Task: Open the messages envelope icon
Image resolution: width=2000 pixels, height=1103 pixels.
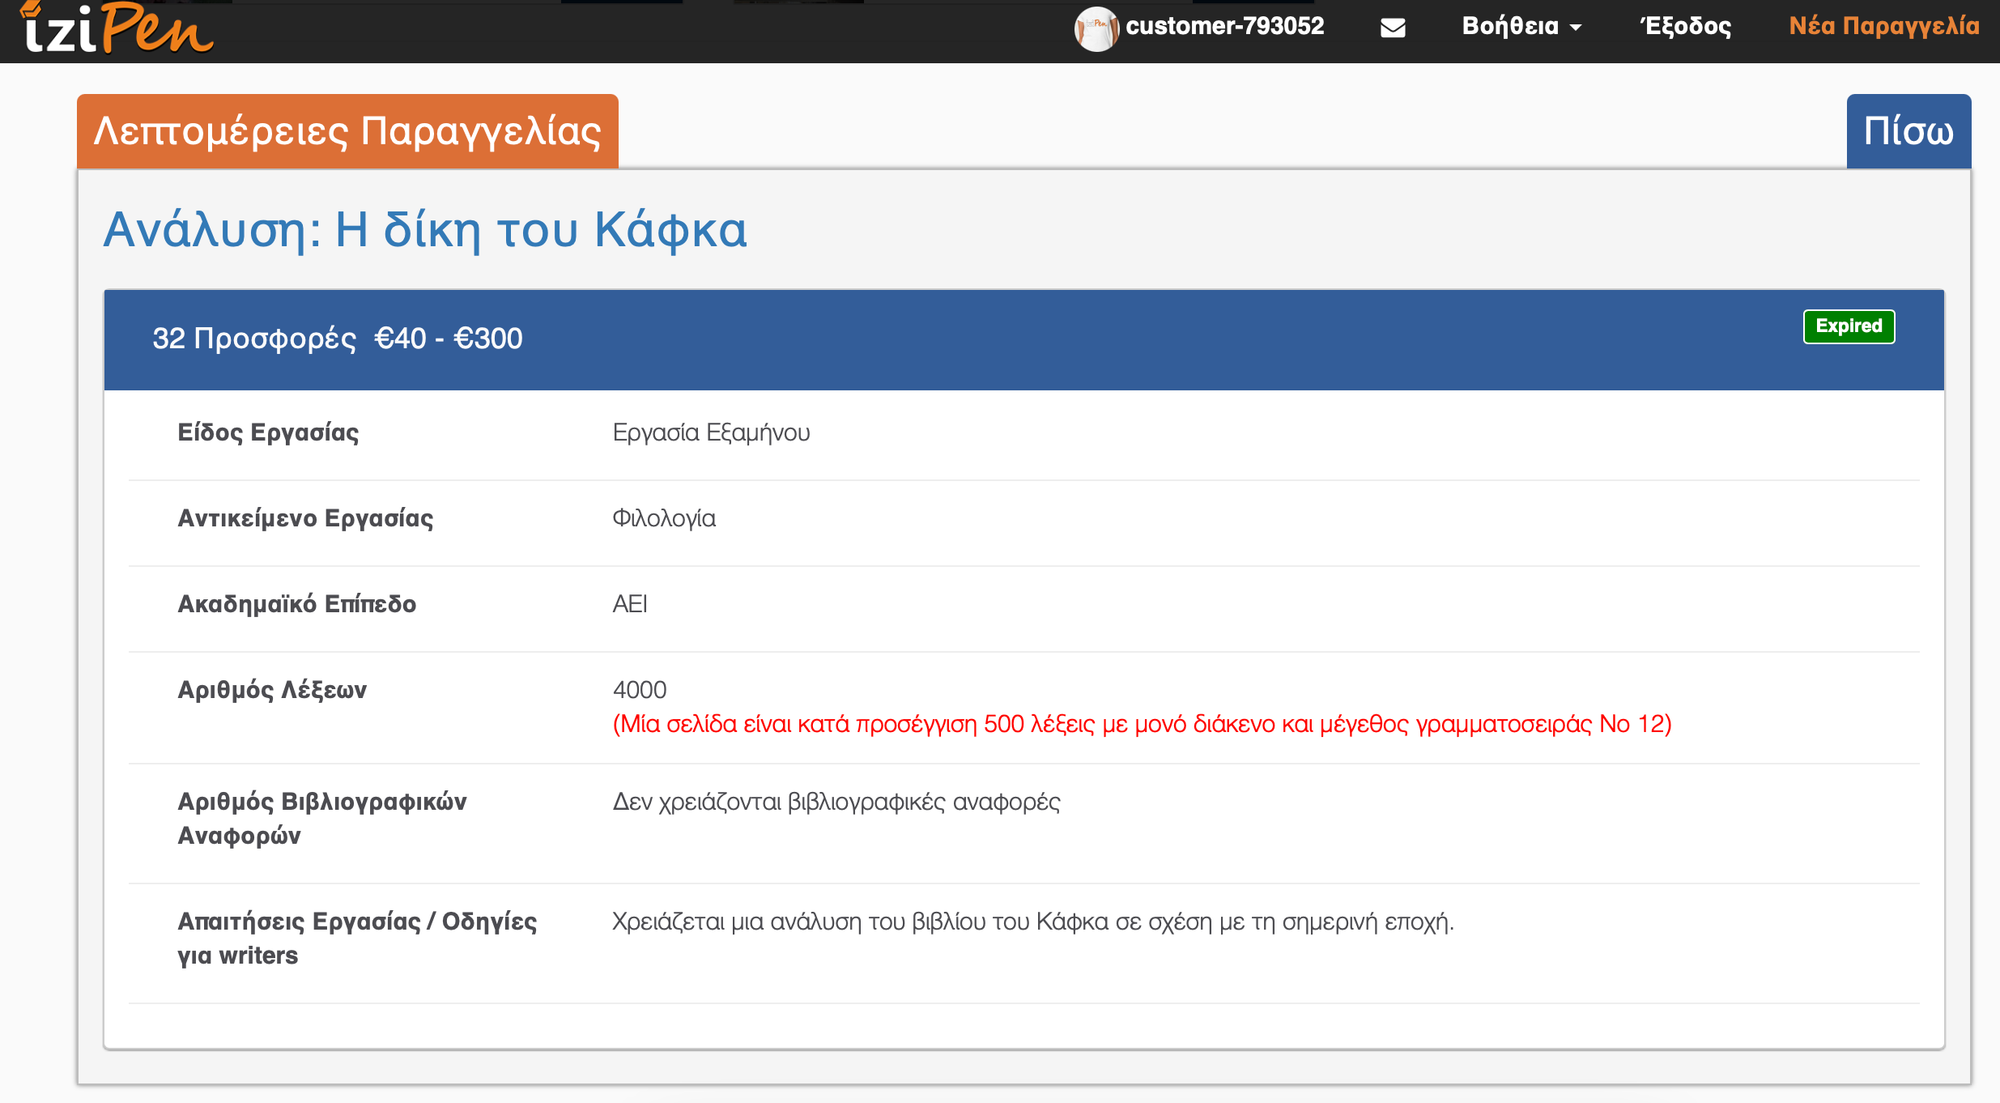Action: [1392, 28]
